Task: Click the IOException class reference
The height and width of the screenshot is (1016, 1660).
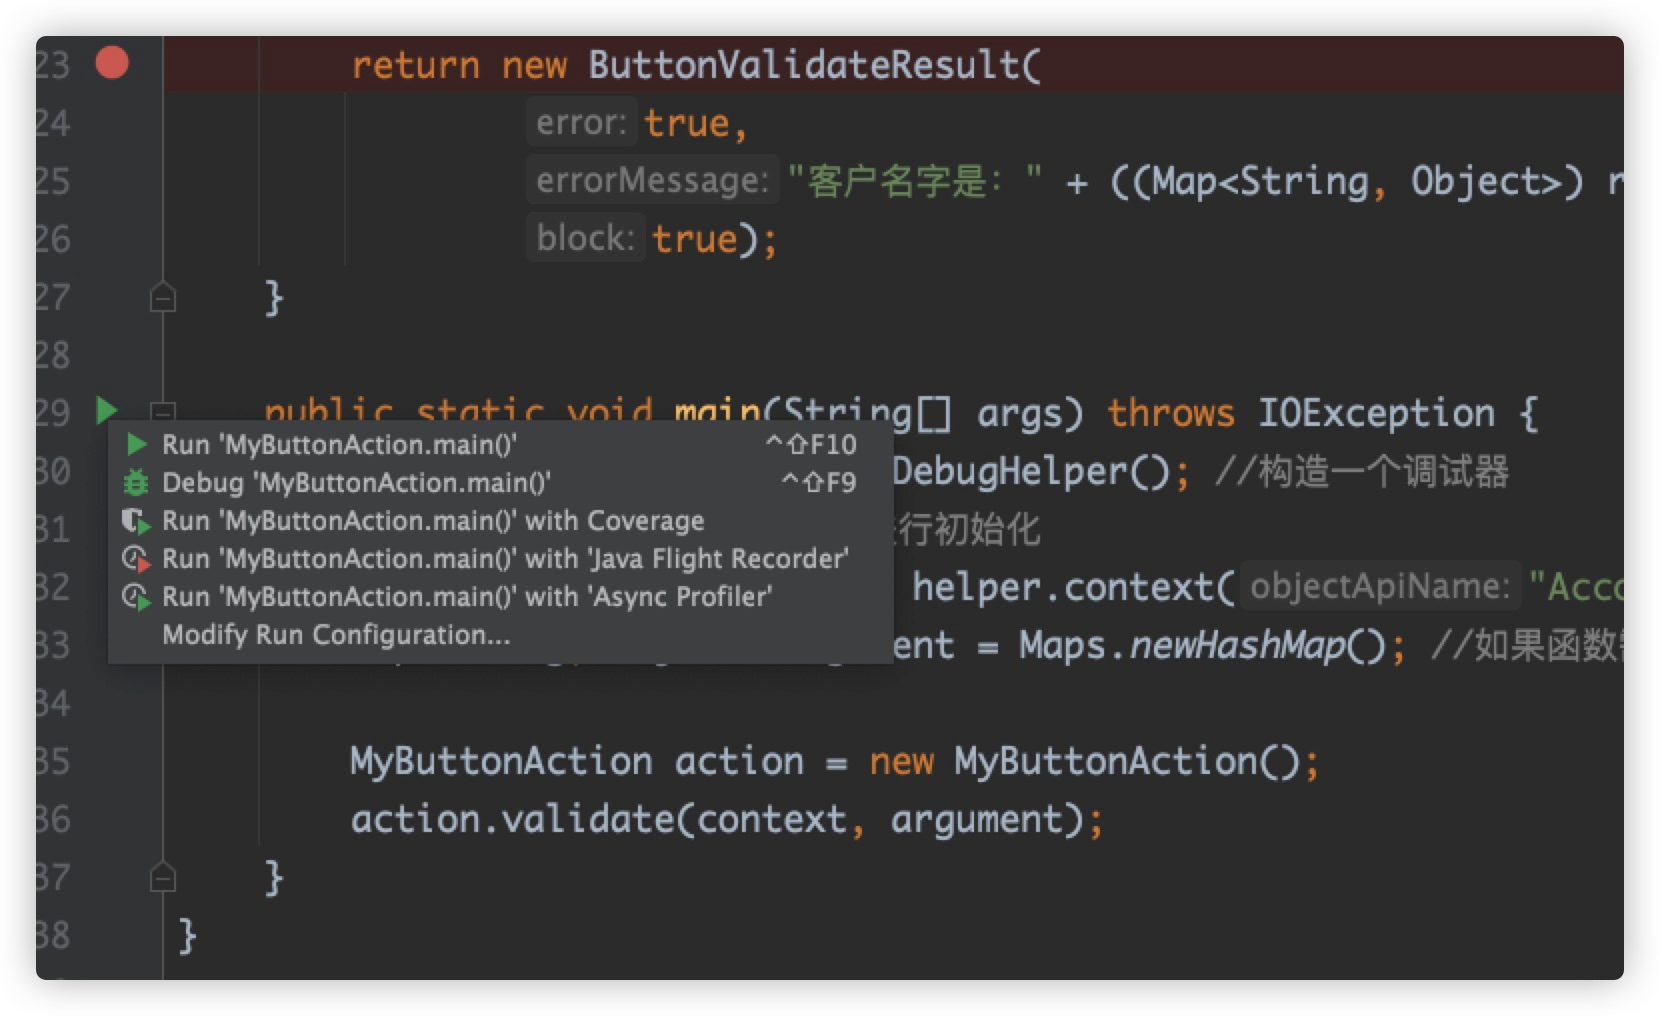Action: click(1376, 413)
